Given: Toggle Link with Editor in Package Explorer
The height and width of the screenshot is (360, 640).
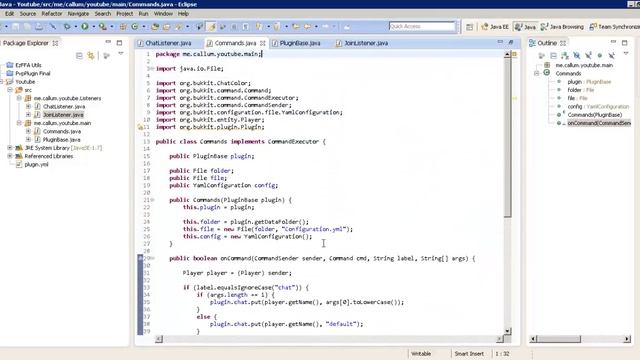Looking at the screenshot, I should [x=91, y=56].
